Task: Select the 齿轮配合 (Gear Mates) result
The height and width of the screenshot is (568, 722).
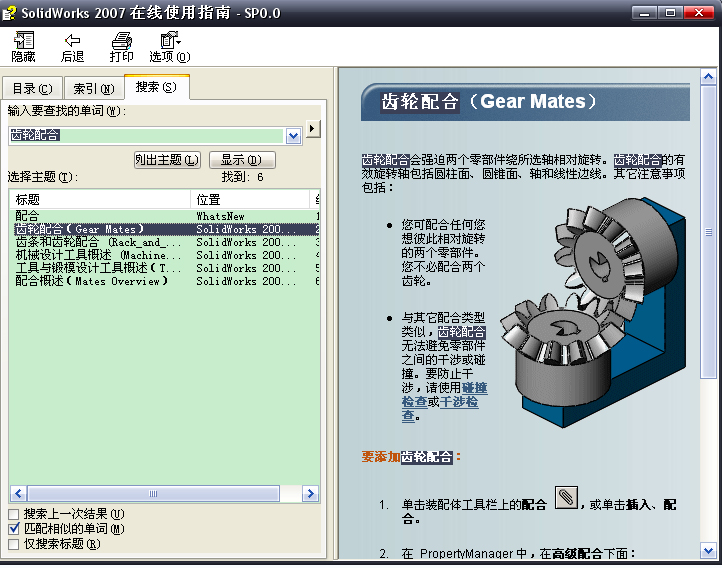Action: click(165, 229)
